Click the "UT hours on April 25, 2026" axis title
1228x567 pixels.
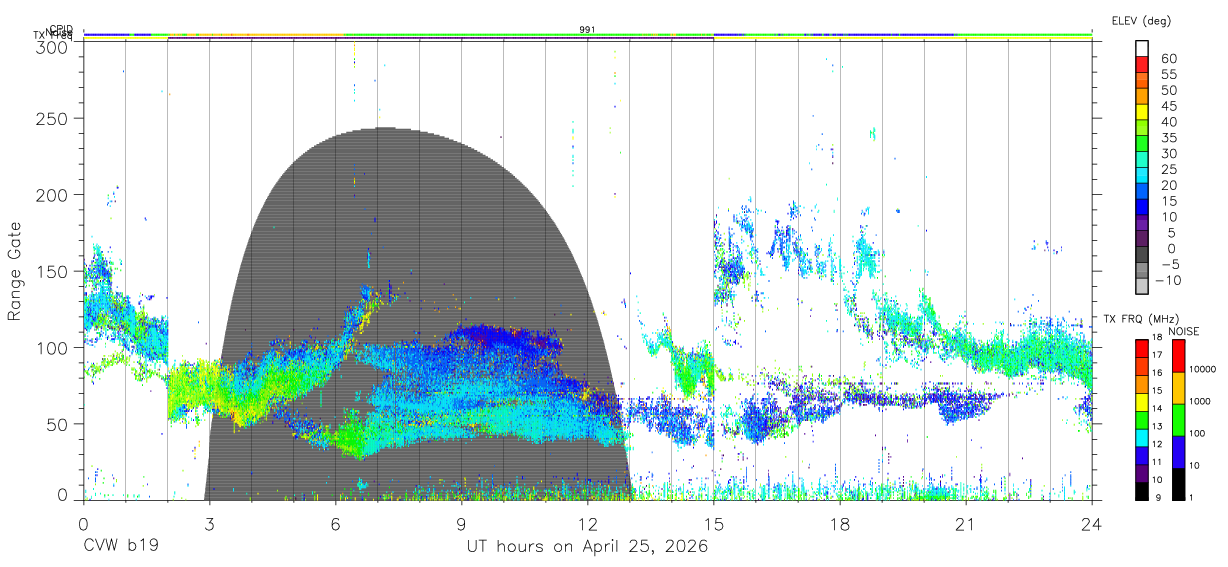tap(587, 547)
